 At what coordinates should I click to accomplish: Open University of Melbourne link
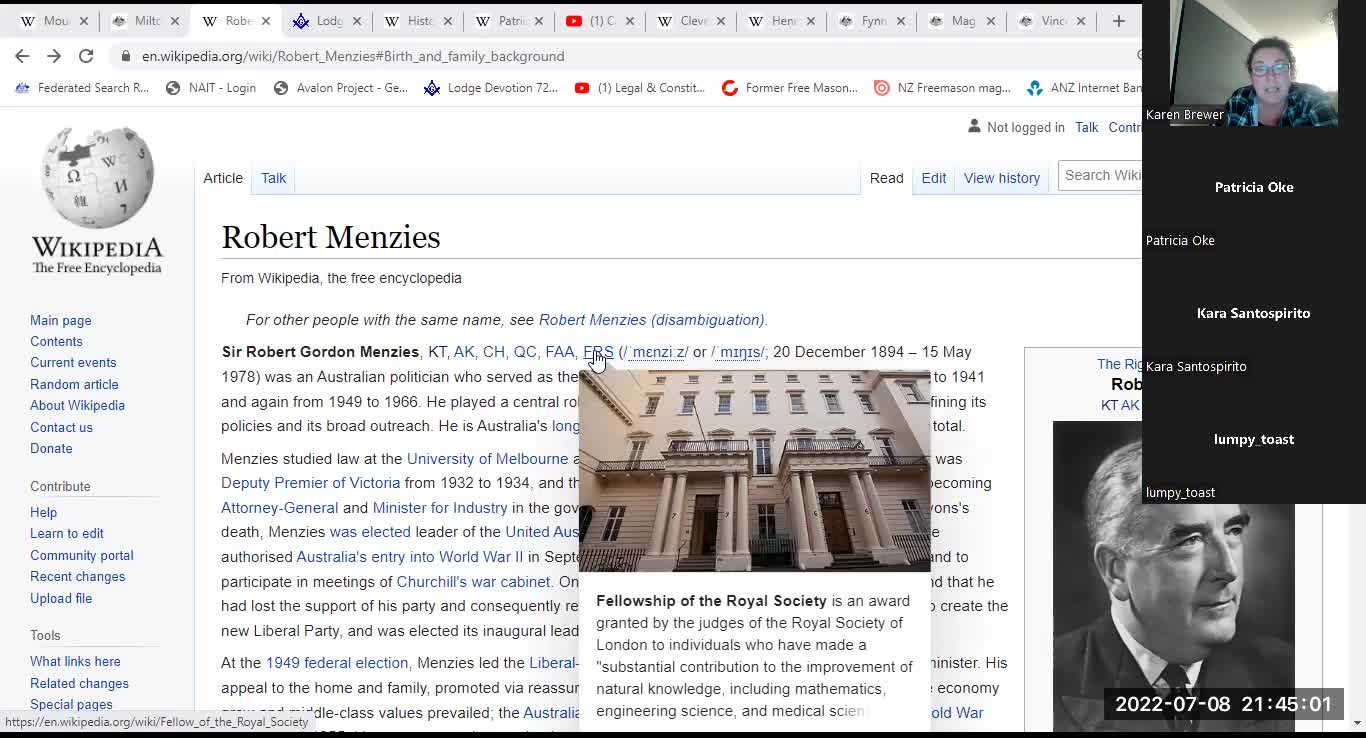click(x=487, y=459)
